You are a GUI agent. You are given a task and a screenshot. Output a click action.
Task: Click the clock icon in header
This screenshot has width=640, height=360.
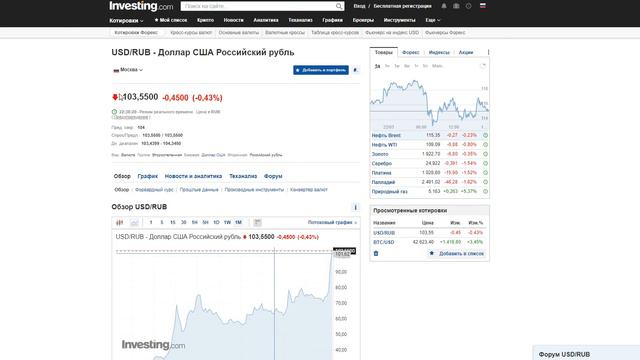[x=469, y=6]
